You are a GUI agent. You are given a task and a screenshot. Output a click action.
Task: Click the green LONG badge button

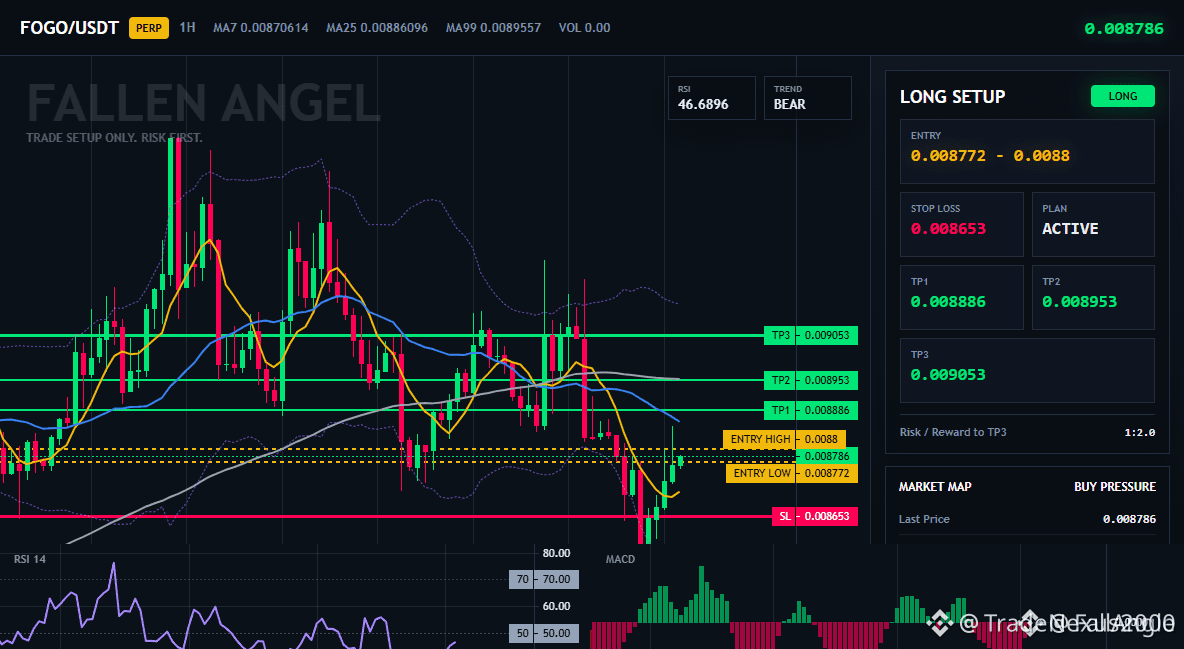[1123, 96]
